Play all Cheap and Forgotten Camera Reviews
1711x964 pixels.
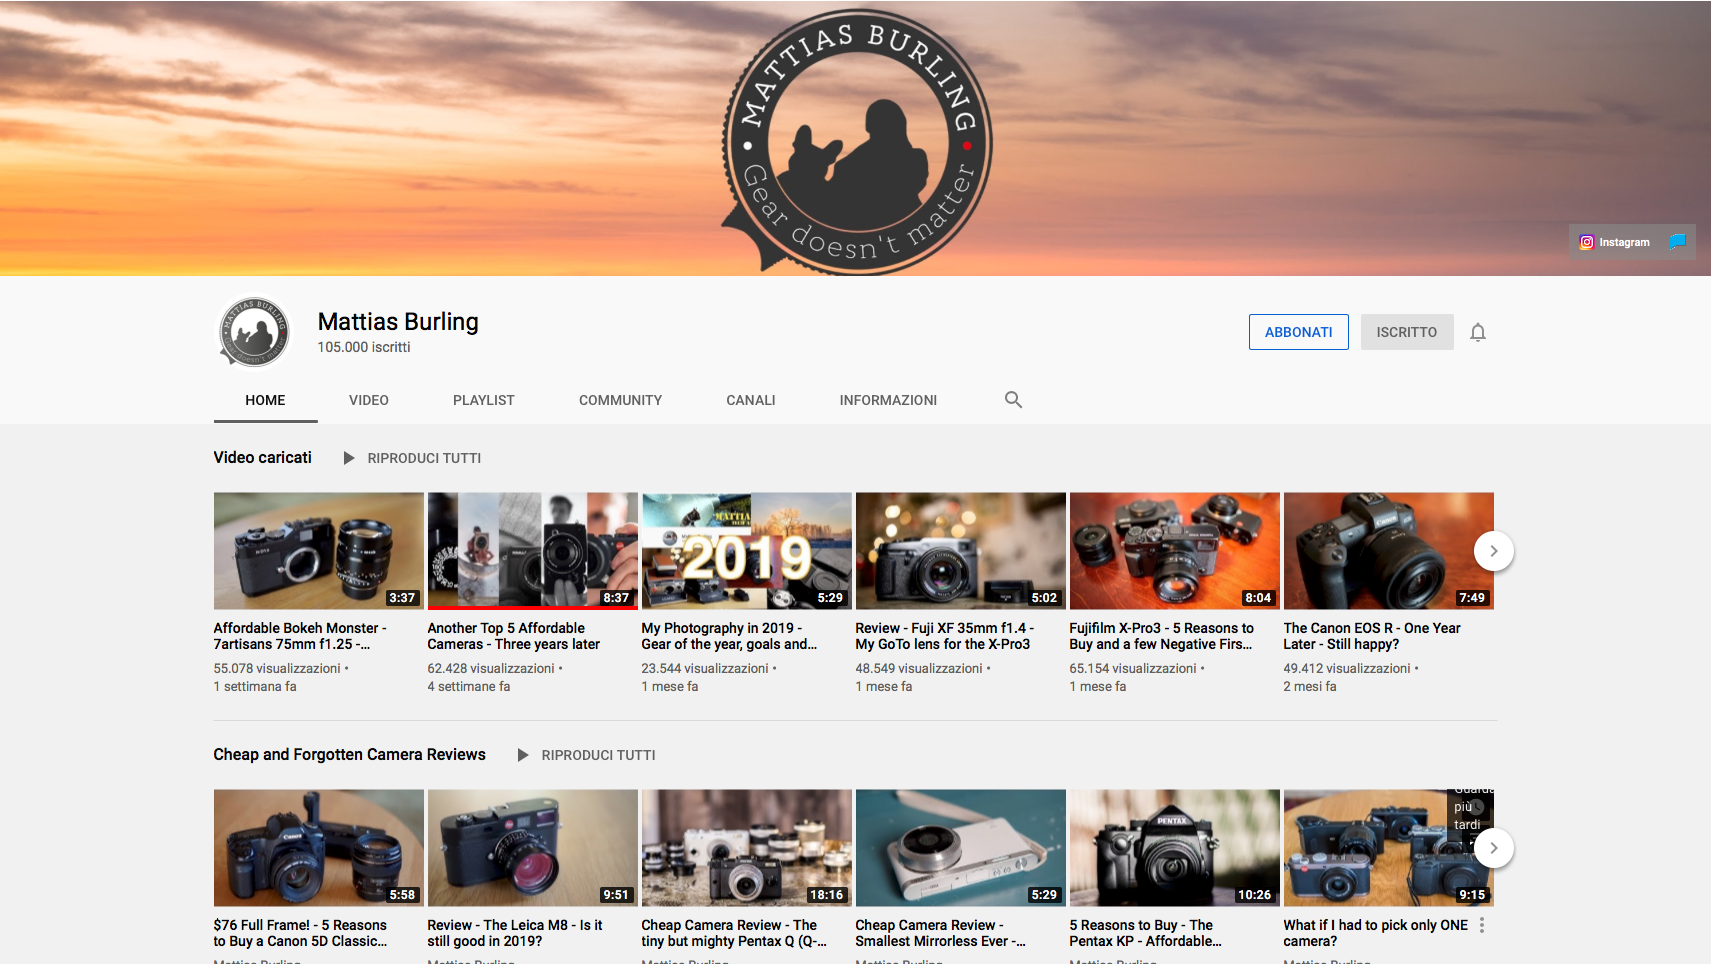coord(587,755)
